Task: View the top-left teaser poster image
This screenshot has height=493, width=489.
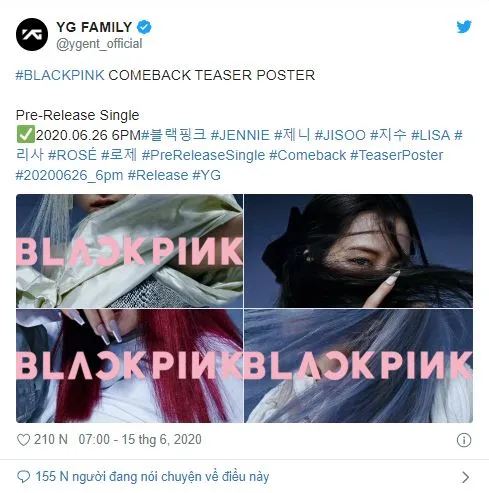Action: point(129,251)
